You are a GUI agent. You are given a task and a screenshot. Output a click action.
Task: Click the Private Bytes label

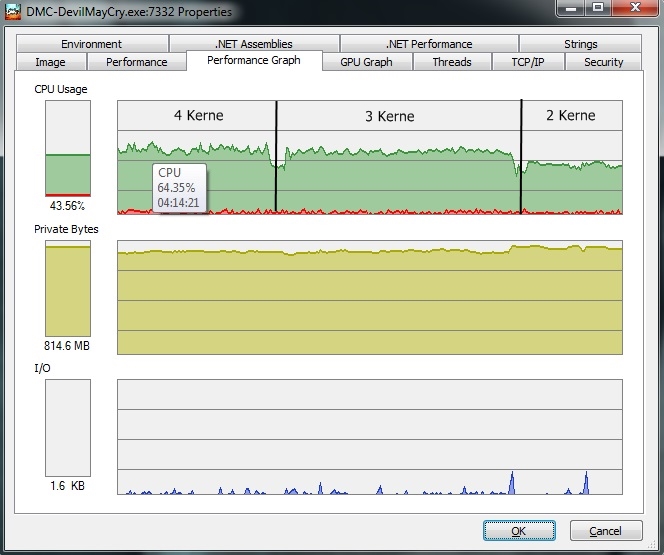(x=66, y=229)
